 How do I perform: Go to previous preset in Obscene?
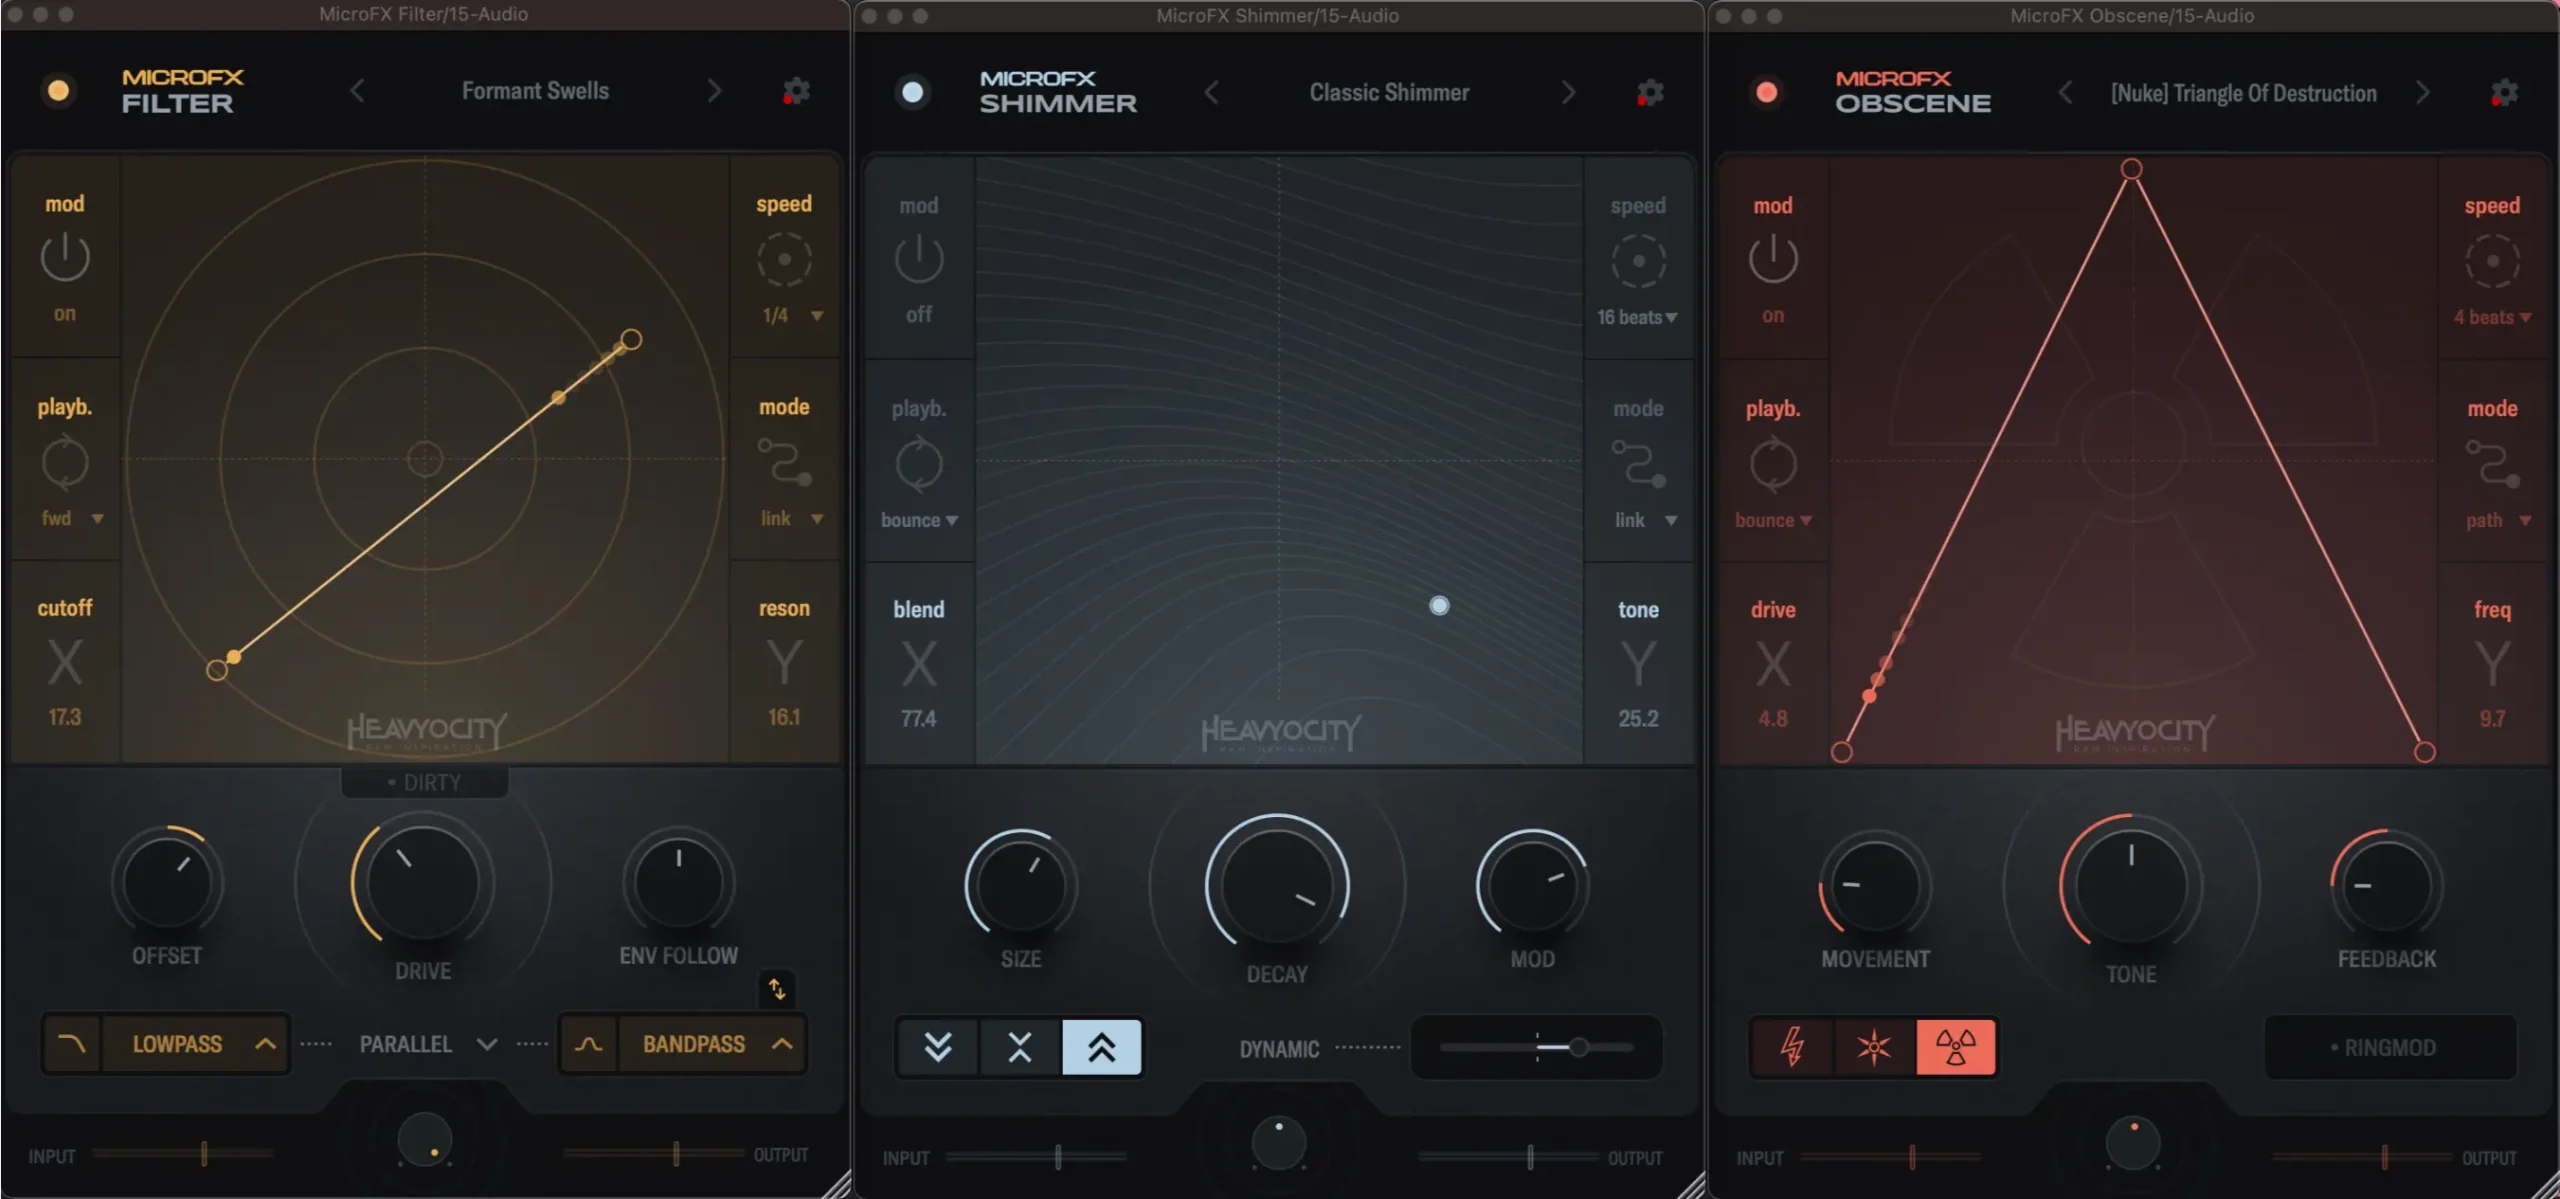click(x=2065, y=93)
